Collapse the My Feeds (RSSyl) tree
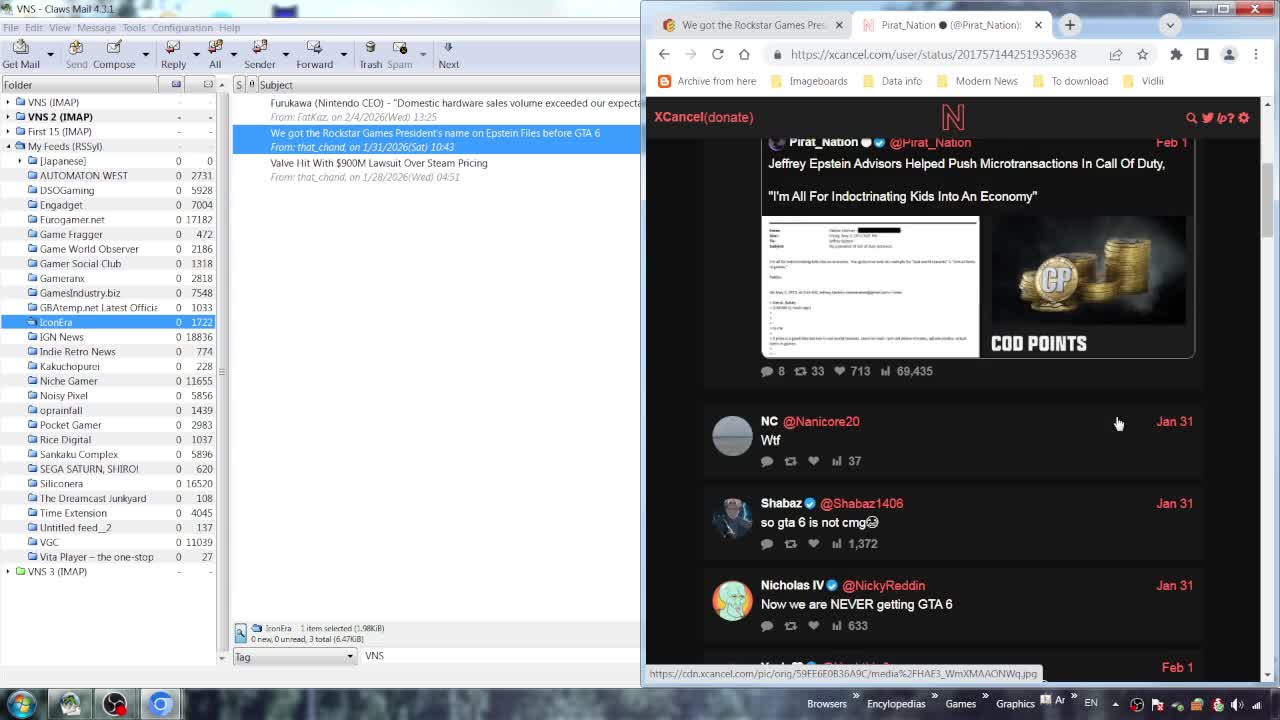Screen dimensions: 1280x720 [8, 146]
